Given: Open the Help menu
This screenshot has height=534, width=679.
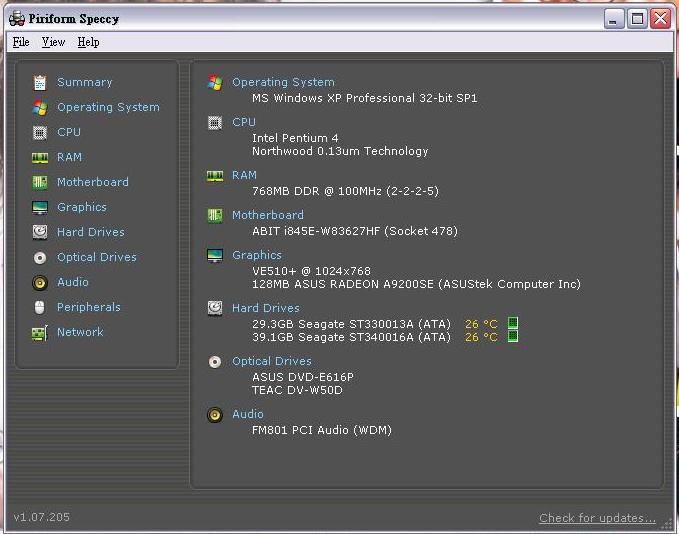Looking at the screenshot, I should tap(88, 42).
